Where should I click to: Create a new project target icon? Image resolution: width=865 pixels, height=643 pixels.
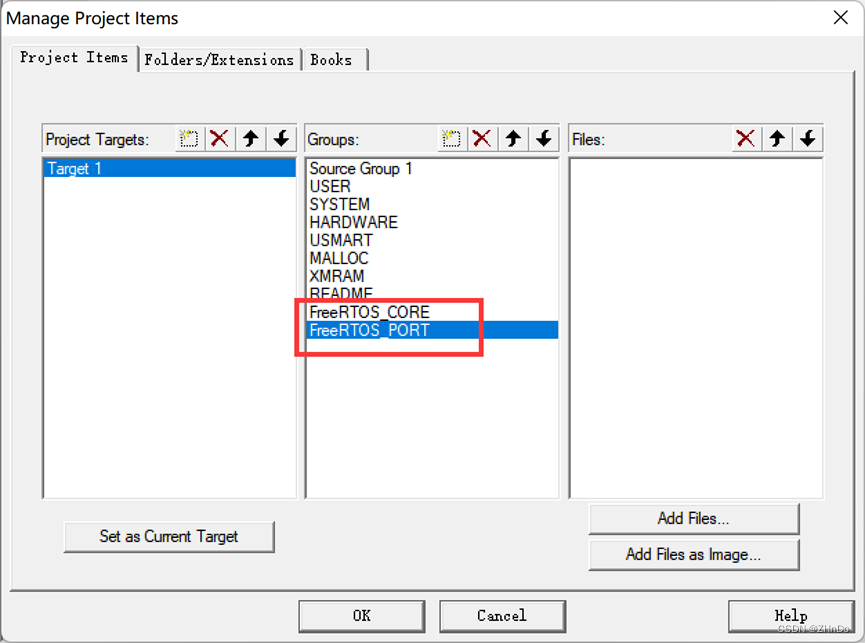(x=189, y=138)
